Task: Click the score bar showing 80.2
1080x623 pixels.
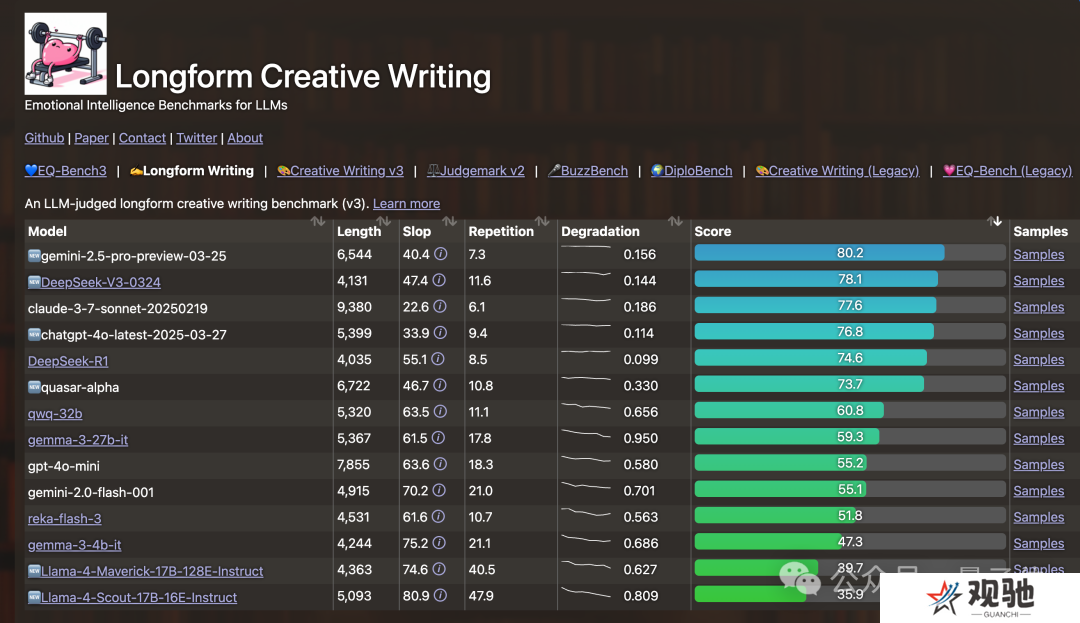Action: (850, 253)
